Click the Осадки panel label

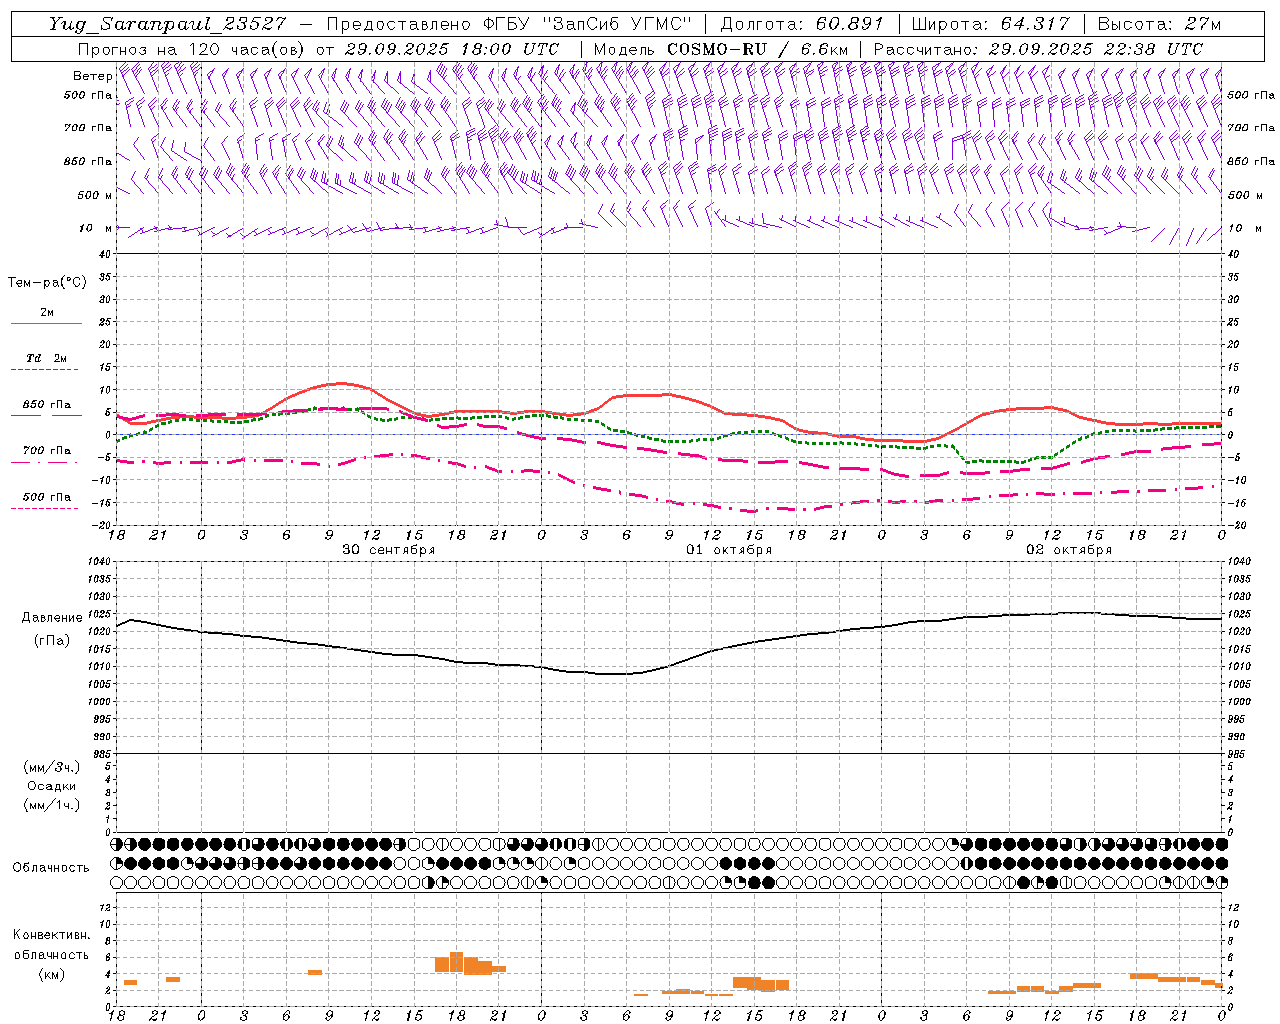52,786
